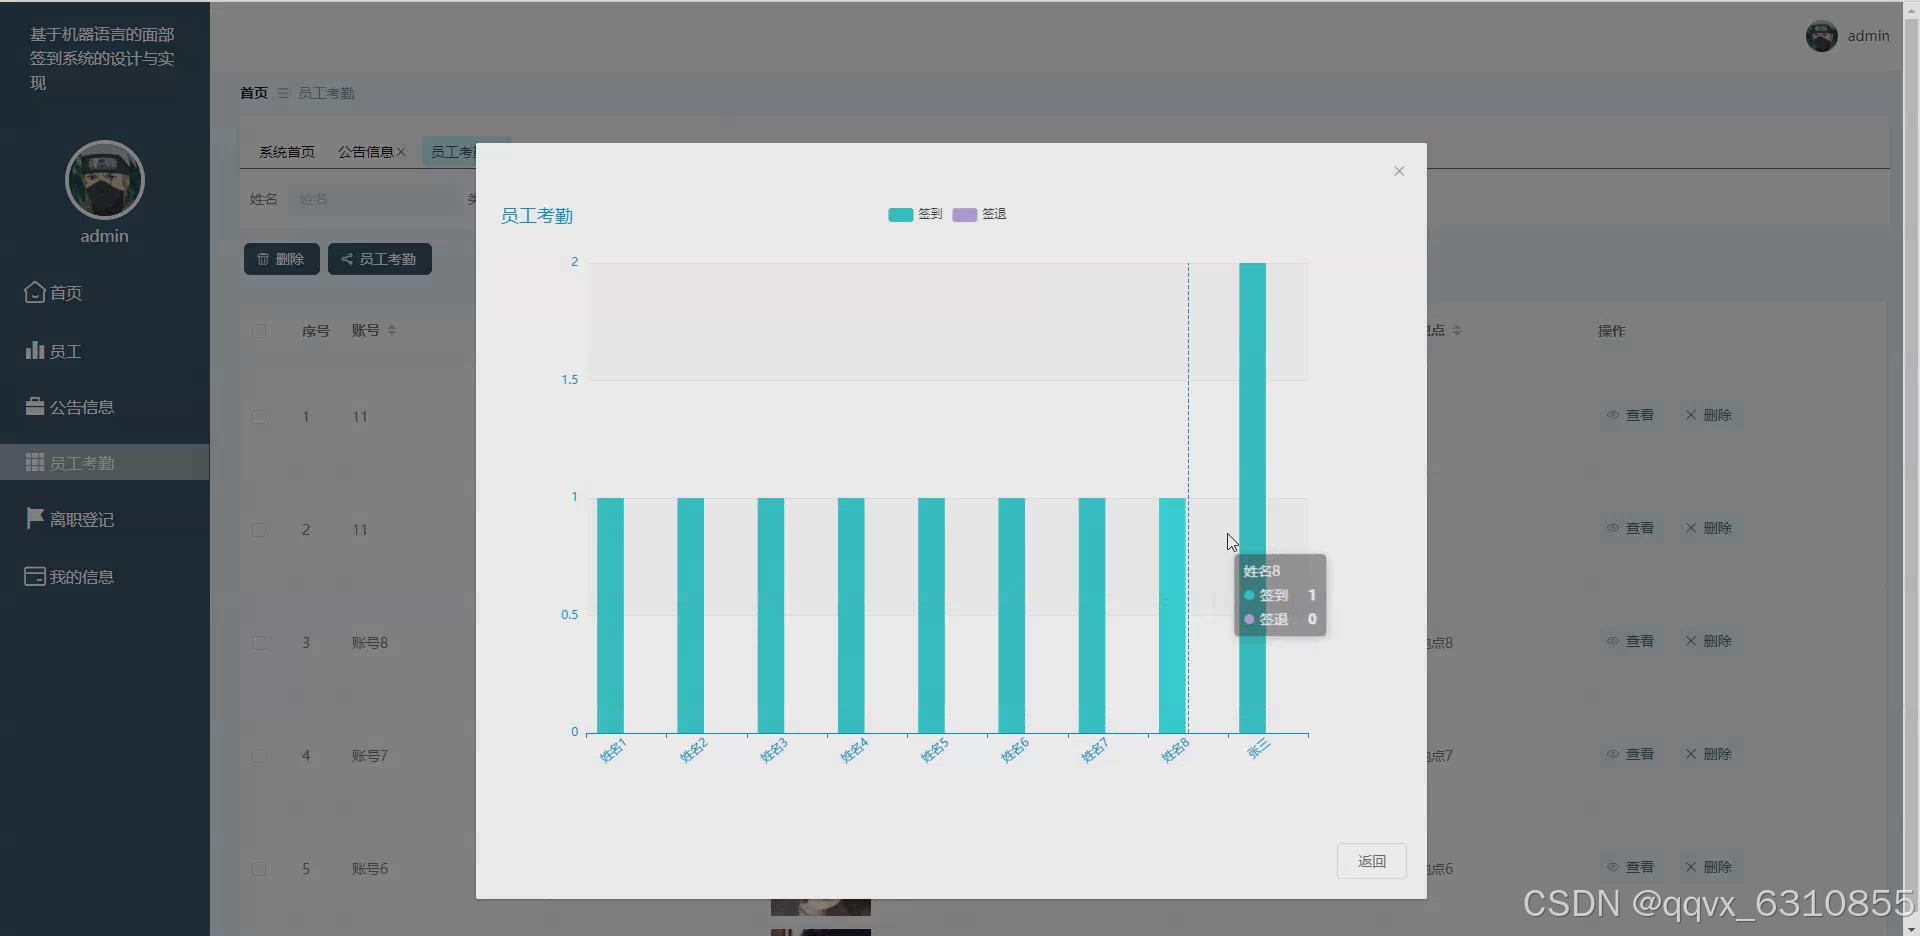Toggle the 签退 legend swatch
This screenshot has height=936, width=1920.
tap(964, 214)
